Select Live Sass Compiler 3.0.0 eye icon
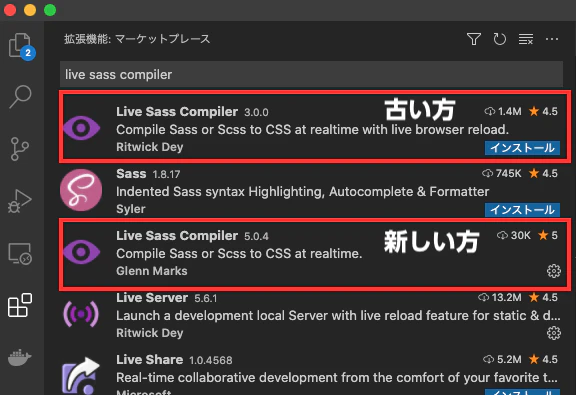The height and width of the screenshot is (395, 576). coord(81,128)
